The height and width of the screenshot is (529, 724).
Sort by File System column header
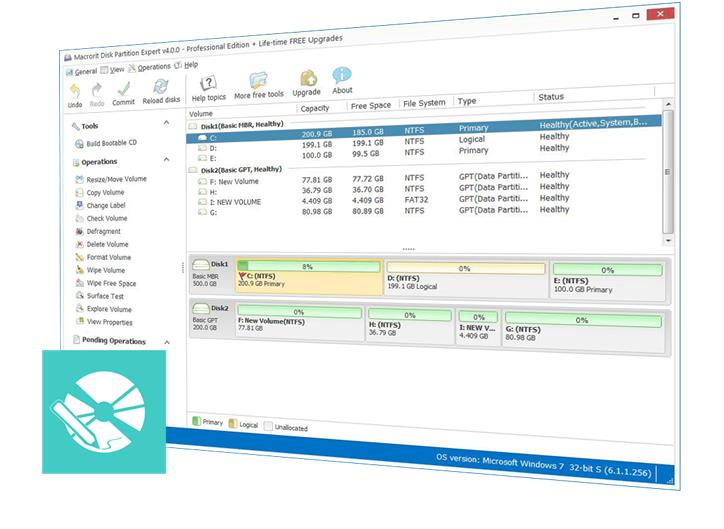click(424, 103)
